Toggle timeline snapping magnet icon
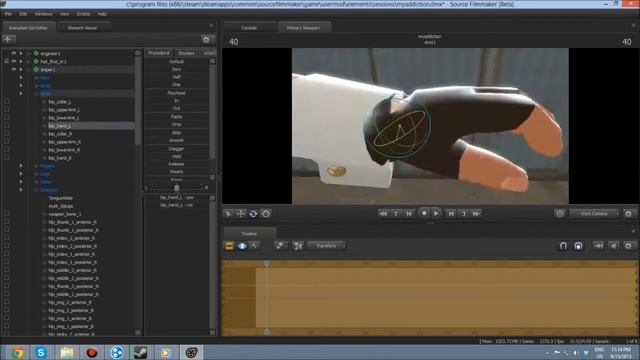Image resolution: width=640 pixels, height=360 pixels. (x=563, y=246)
